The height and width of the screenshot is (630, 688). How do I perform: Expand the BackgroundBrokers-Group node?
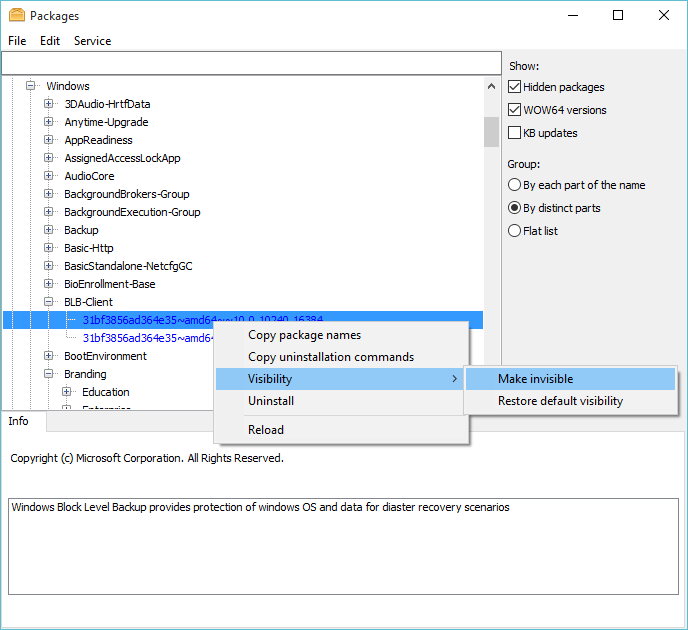pyautogui.click(x=48, y=193)
